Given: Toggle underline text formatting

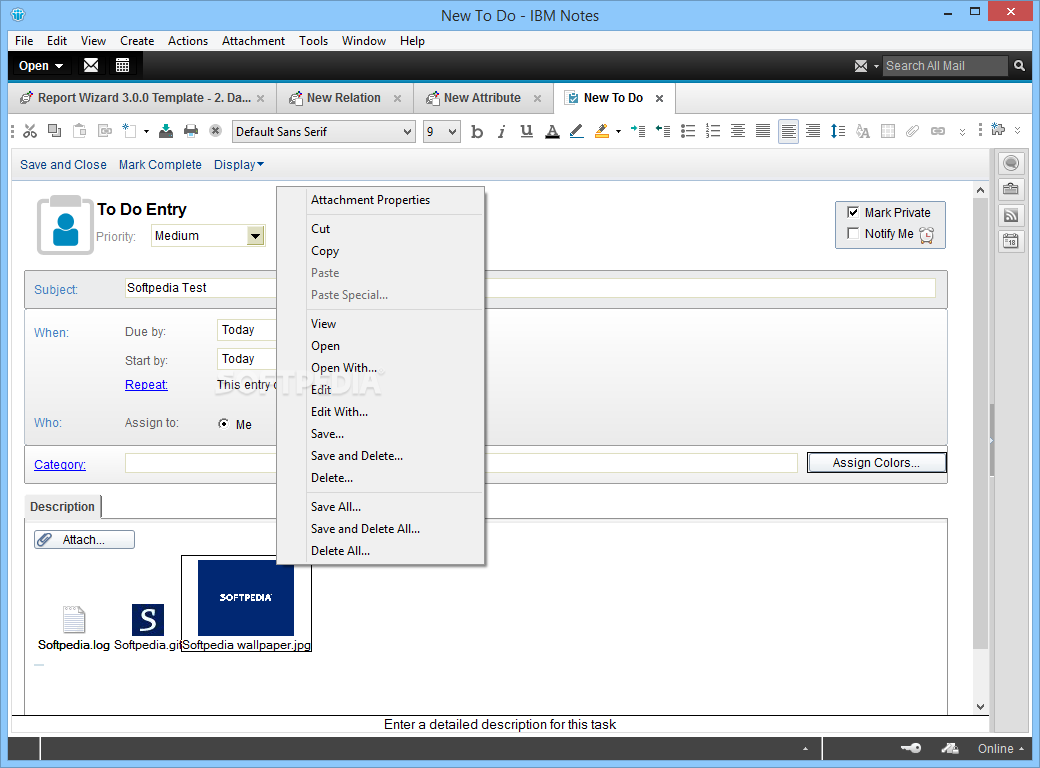Looking at the screenshot, I should (527, 131).
